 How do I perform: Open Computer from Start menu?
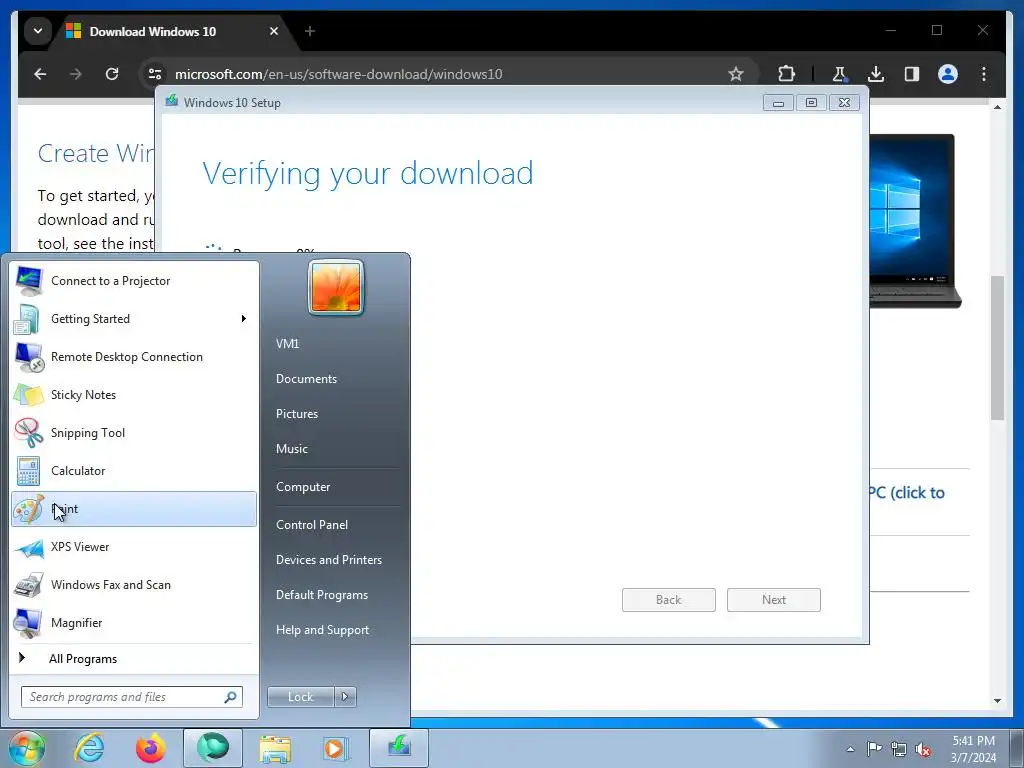point(303,487)
